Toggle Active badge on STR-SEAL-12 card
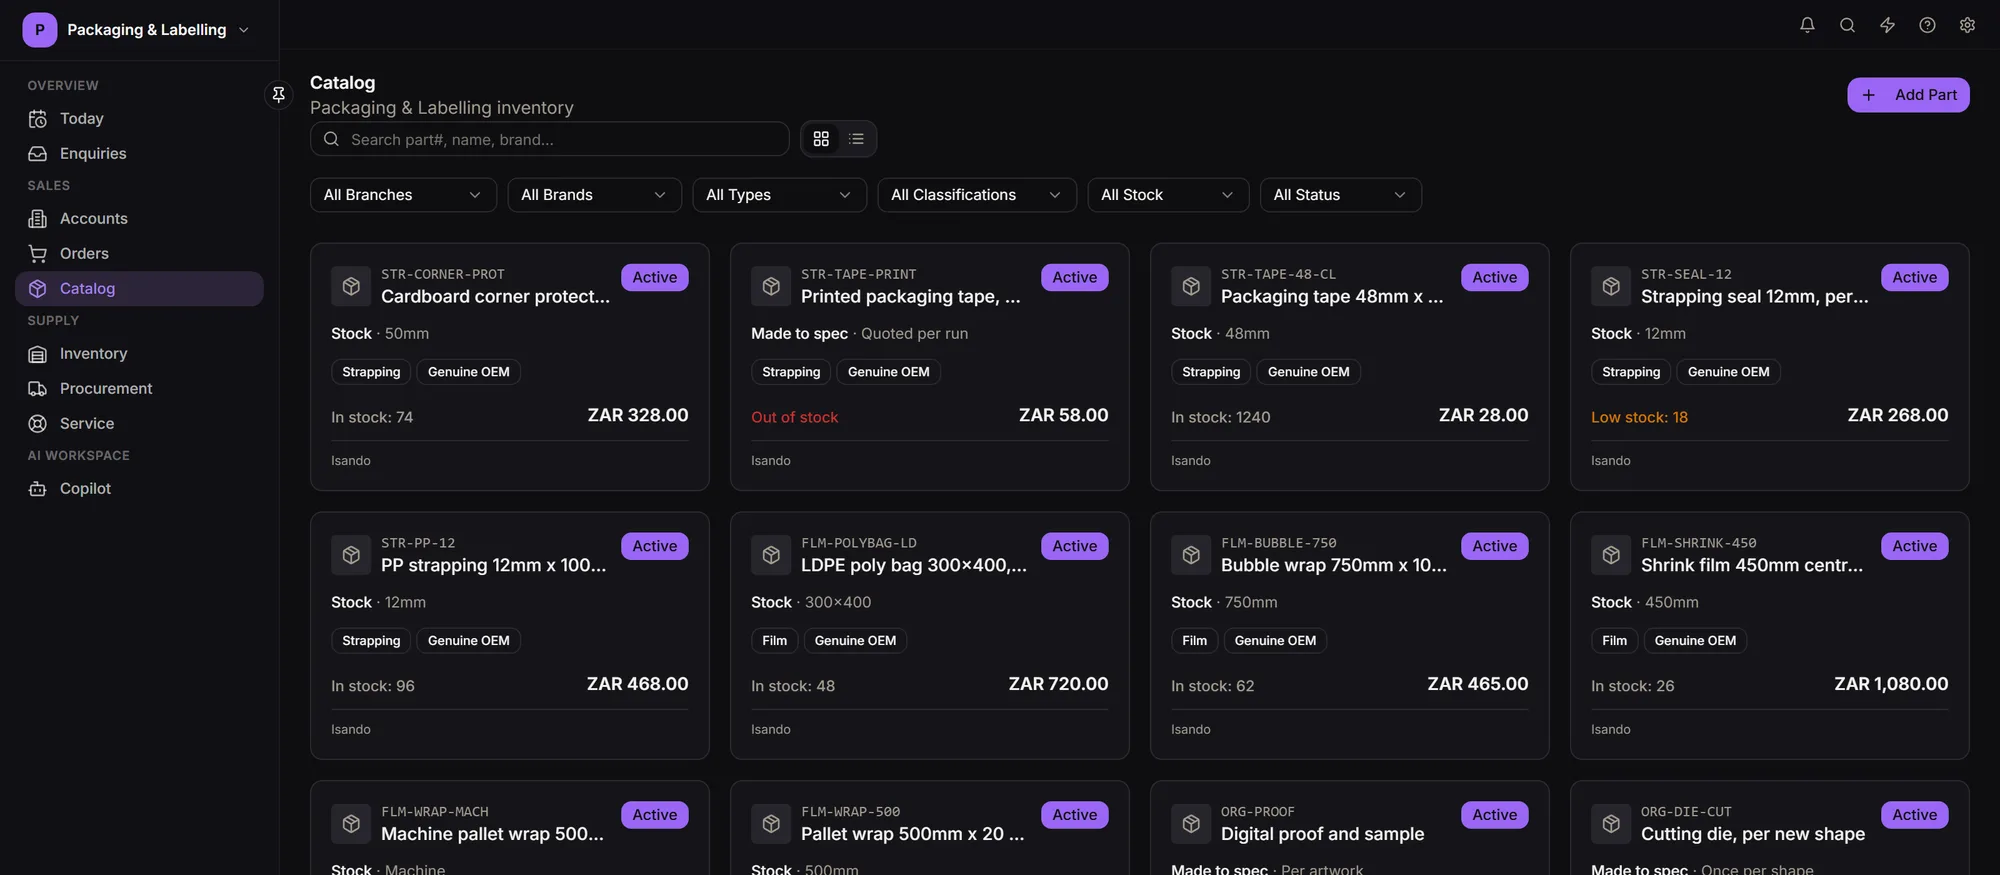 click(1914, 277)
